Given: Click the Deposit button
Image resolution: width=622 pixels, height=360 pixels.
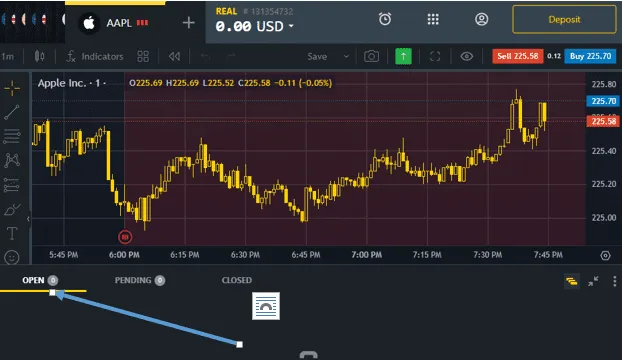Looking at the screenshot, I should (x=564, y=19).
